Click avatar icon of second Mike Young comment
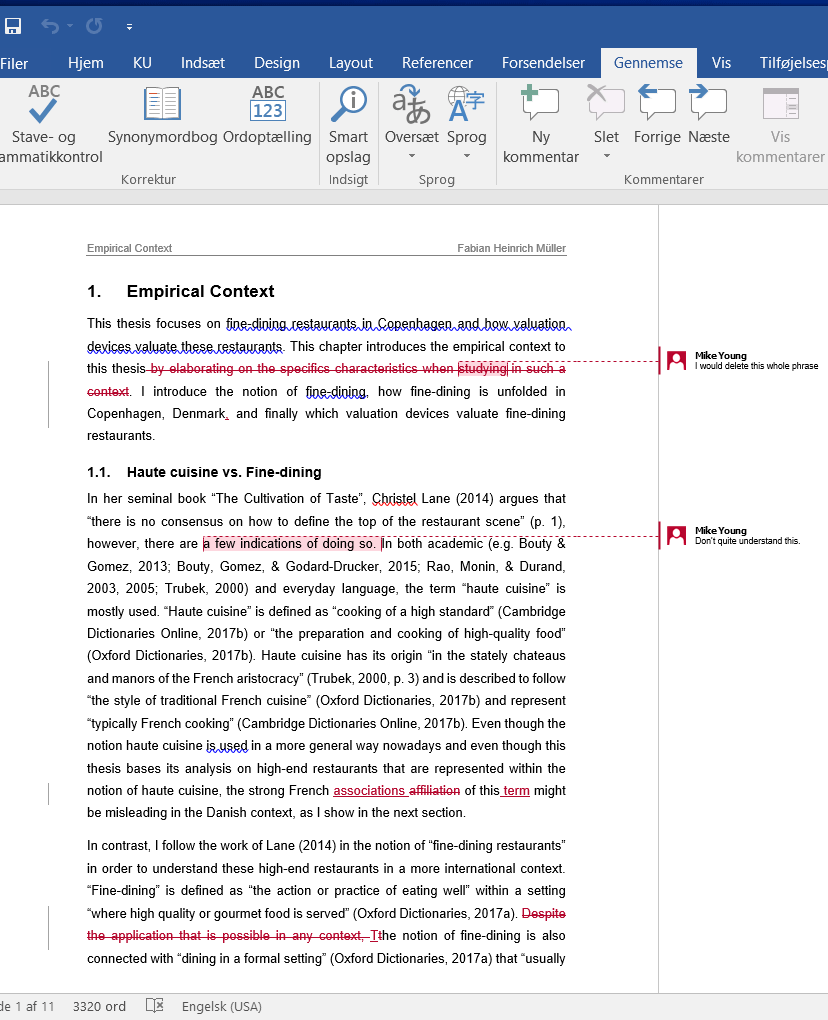The width and height of the screenshot is (828, 1020). [676, 535]
